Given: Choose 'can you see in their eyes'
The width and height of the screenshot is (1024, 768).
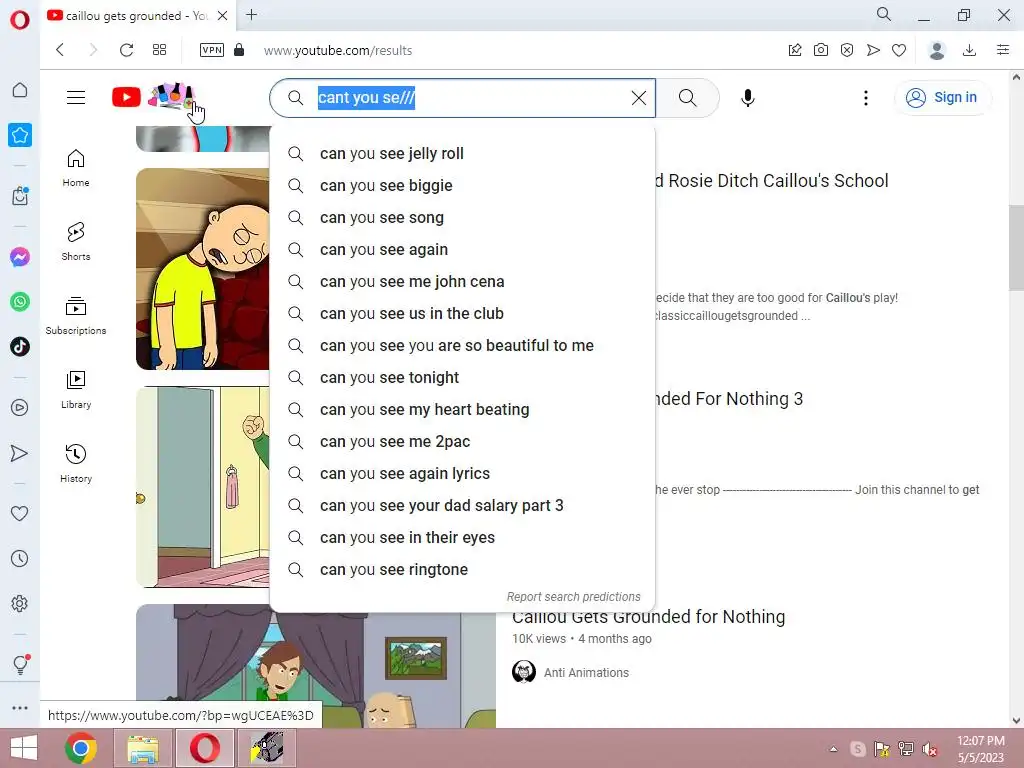Looking at the screenshot, I should pos(462,537).
